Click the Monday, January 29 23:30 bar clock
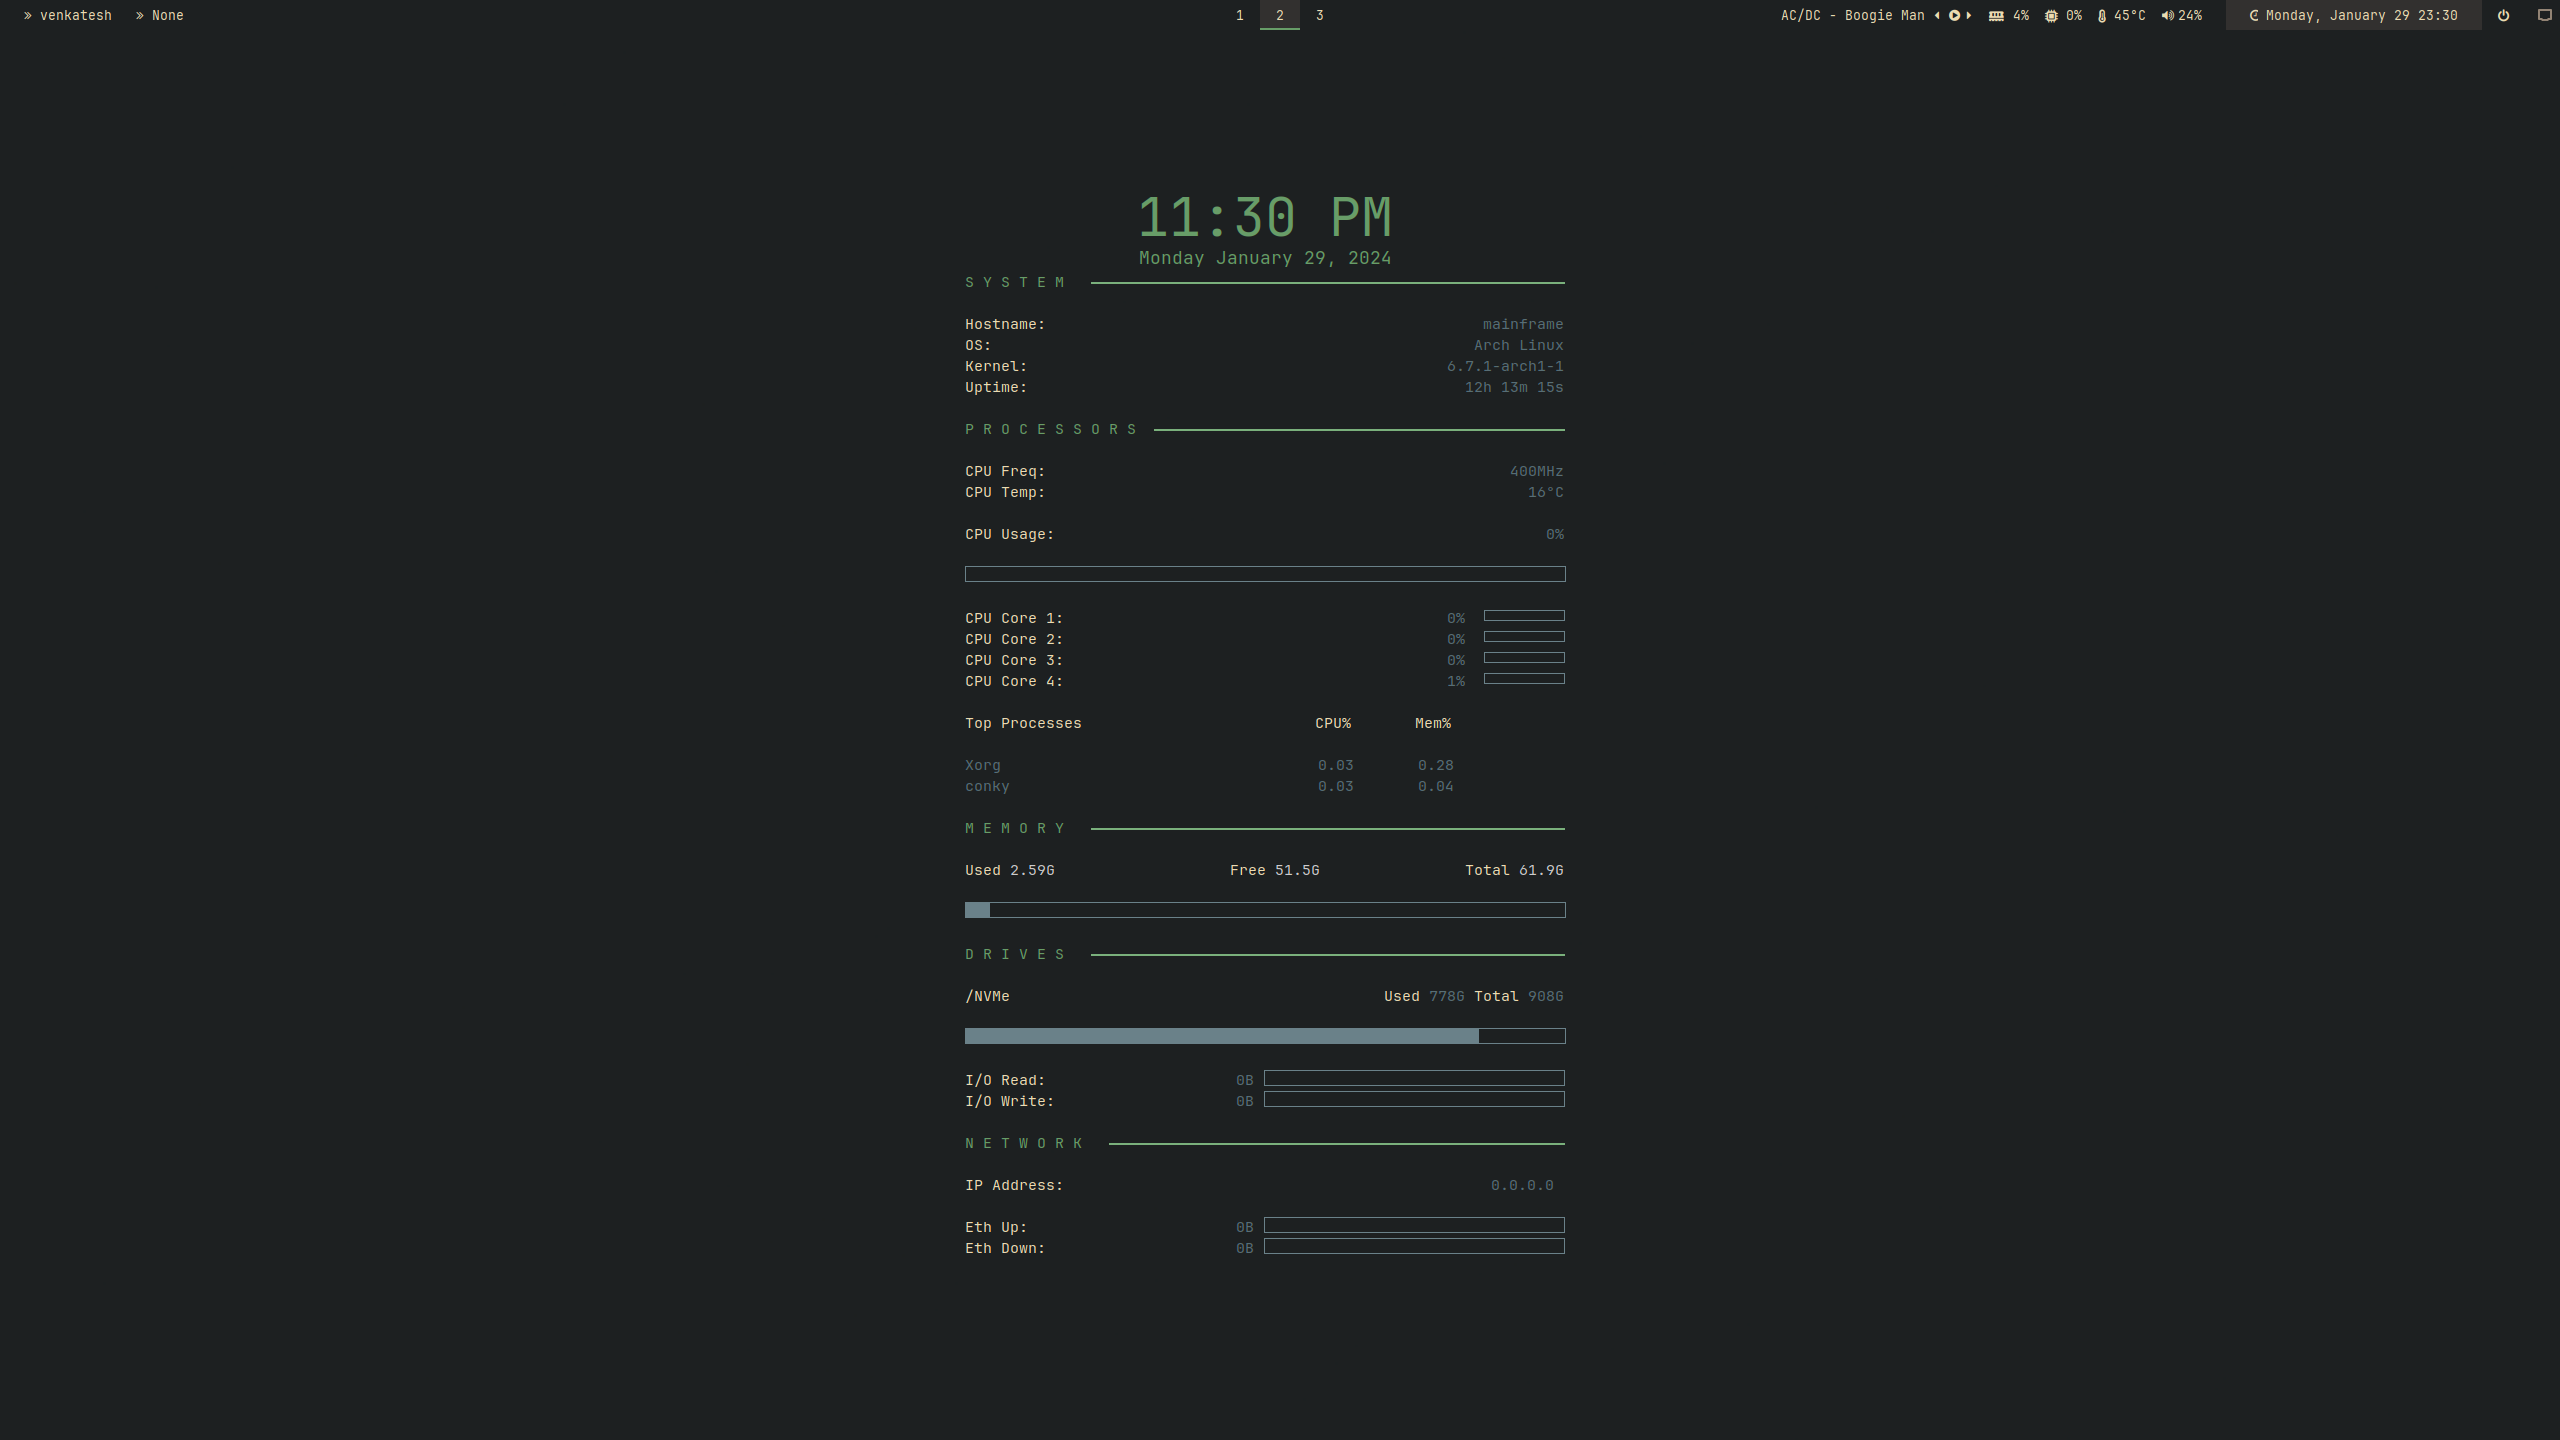The image size is (2560, 1440). coord(2361,16)
